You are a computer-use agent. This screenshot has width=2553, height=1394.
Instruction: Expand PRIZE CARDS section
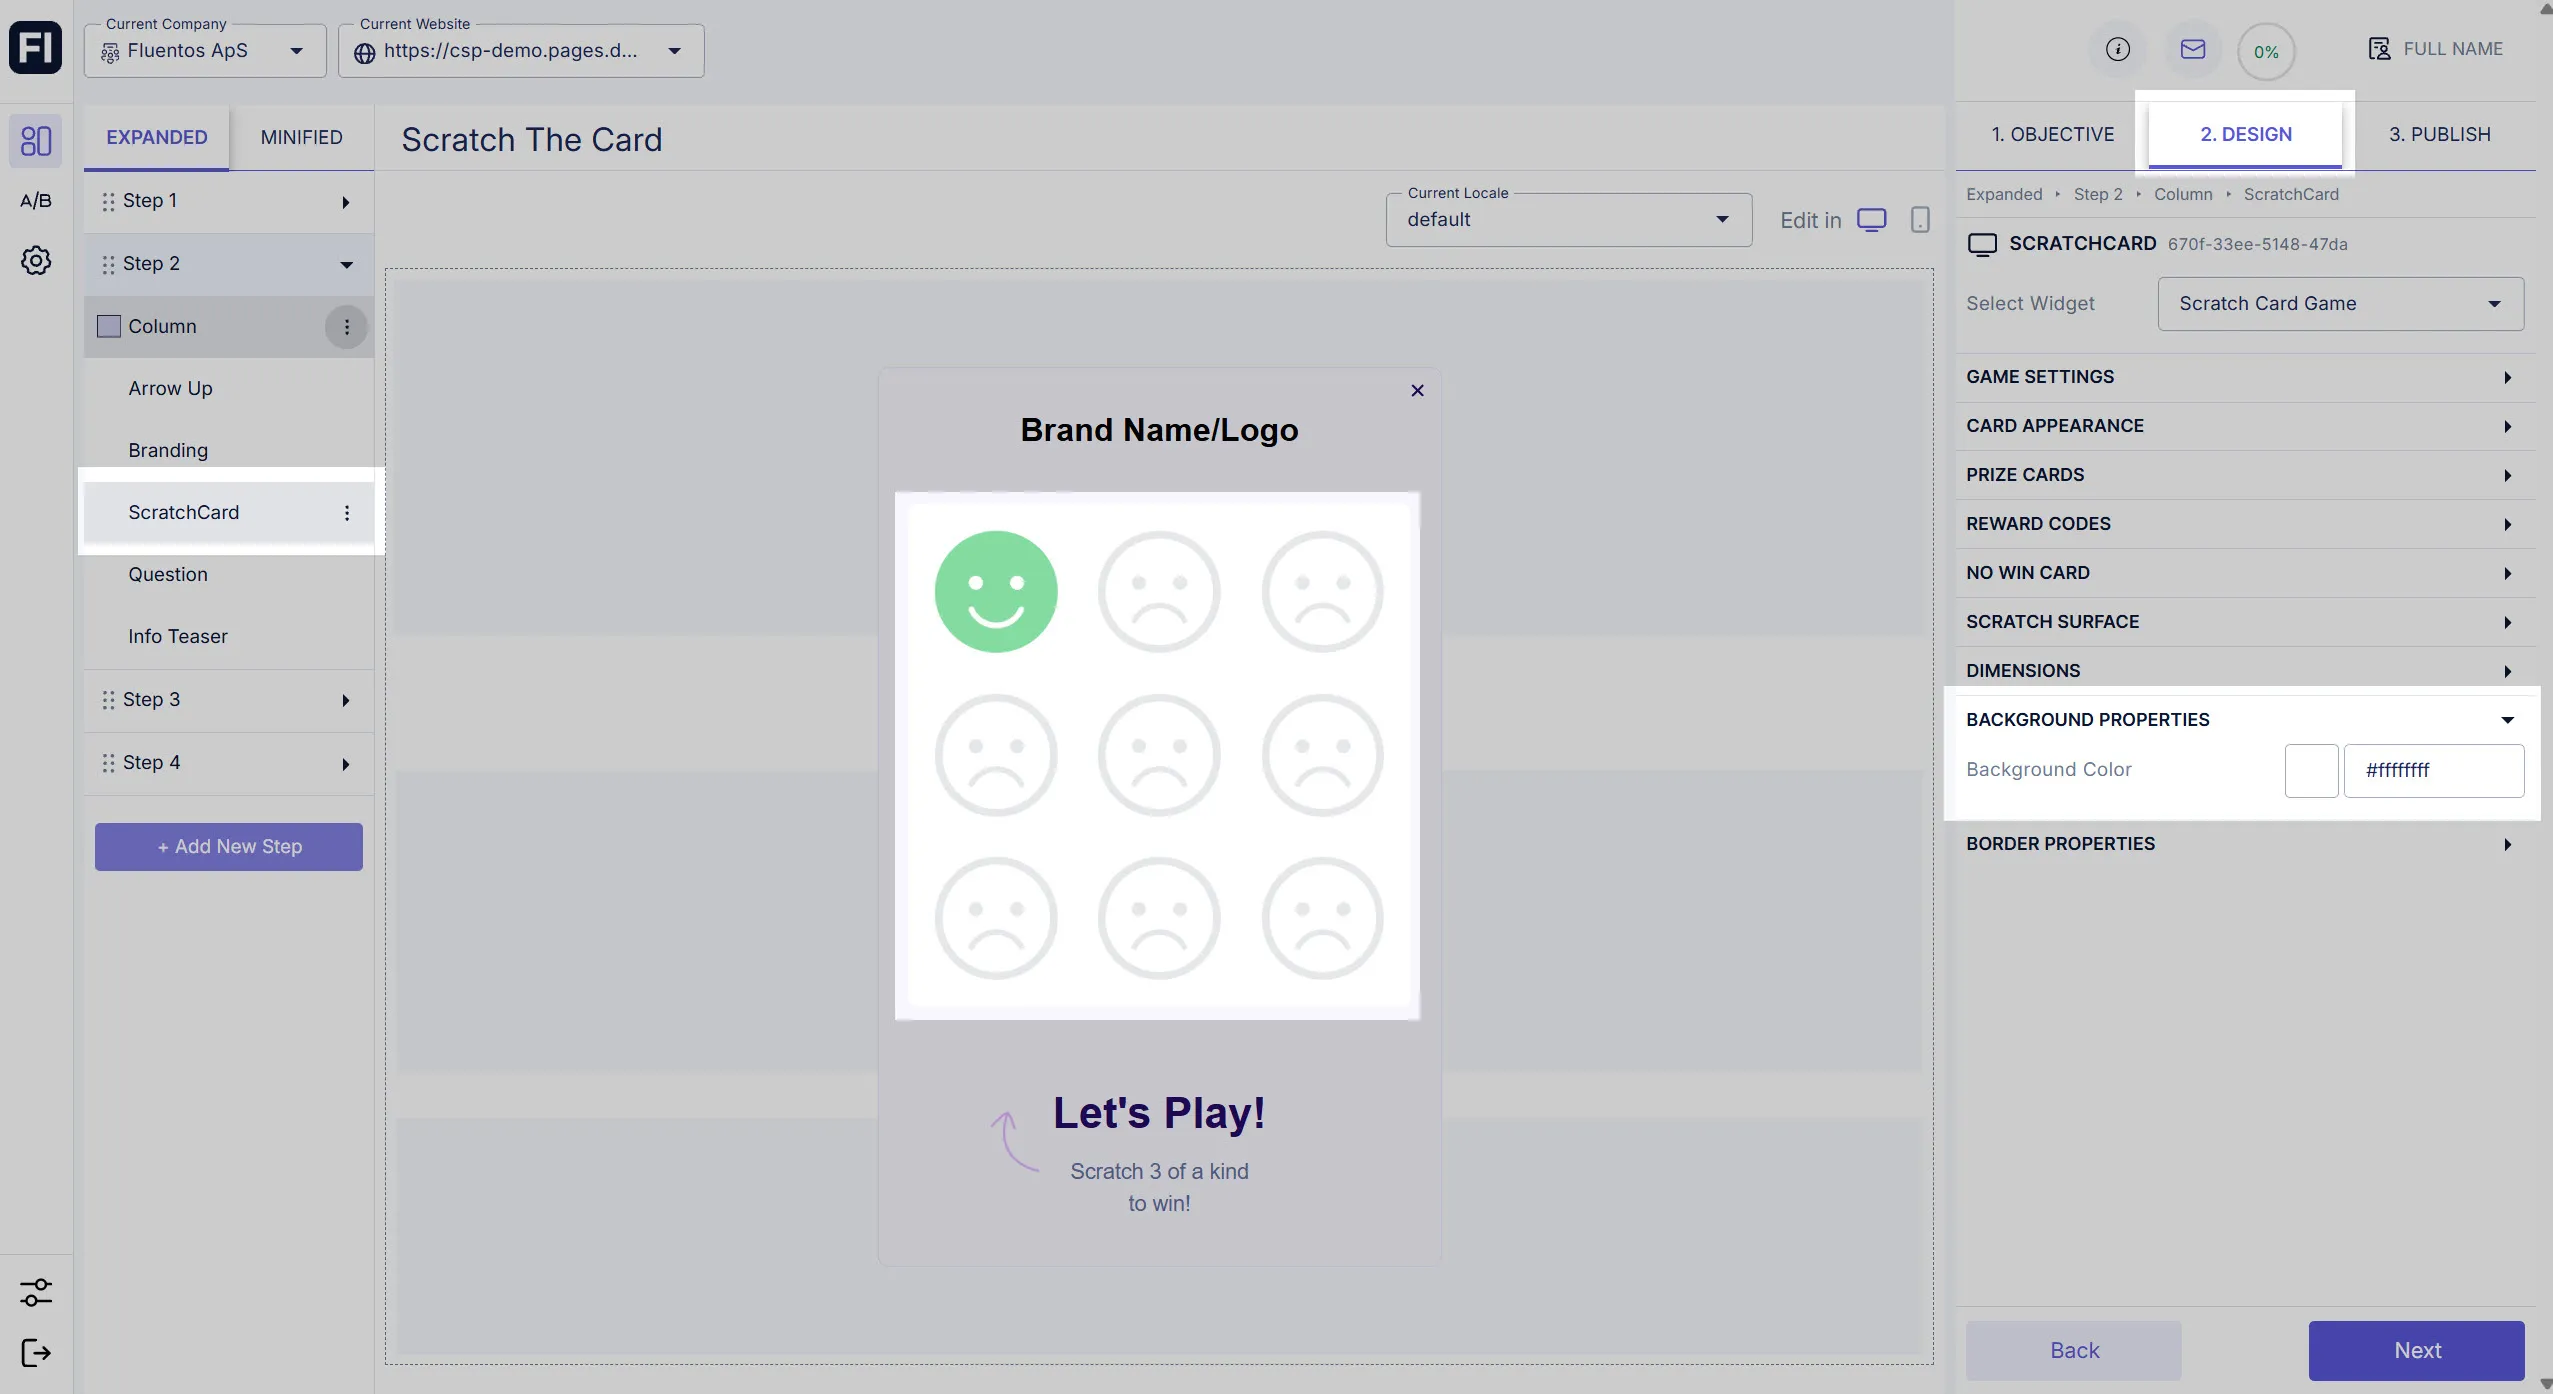tap(2244, 475)
